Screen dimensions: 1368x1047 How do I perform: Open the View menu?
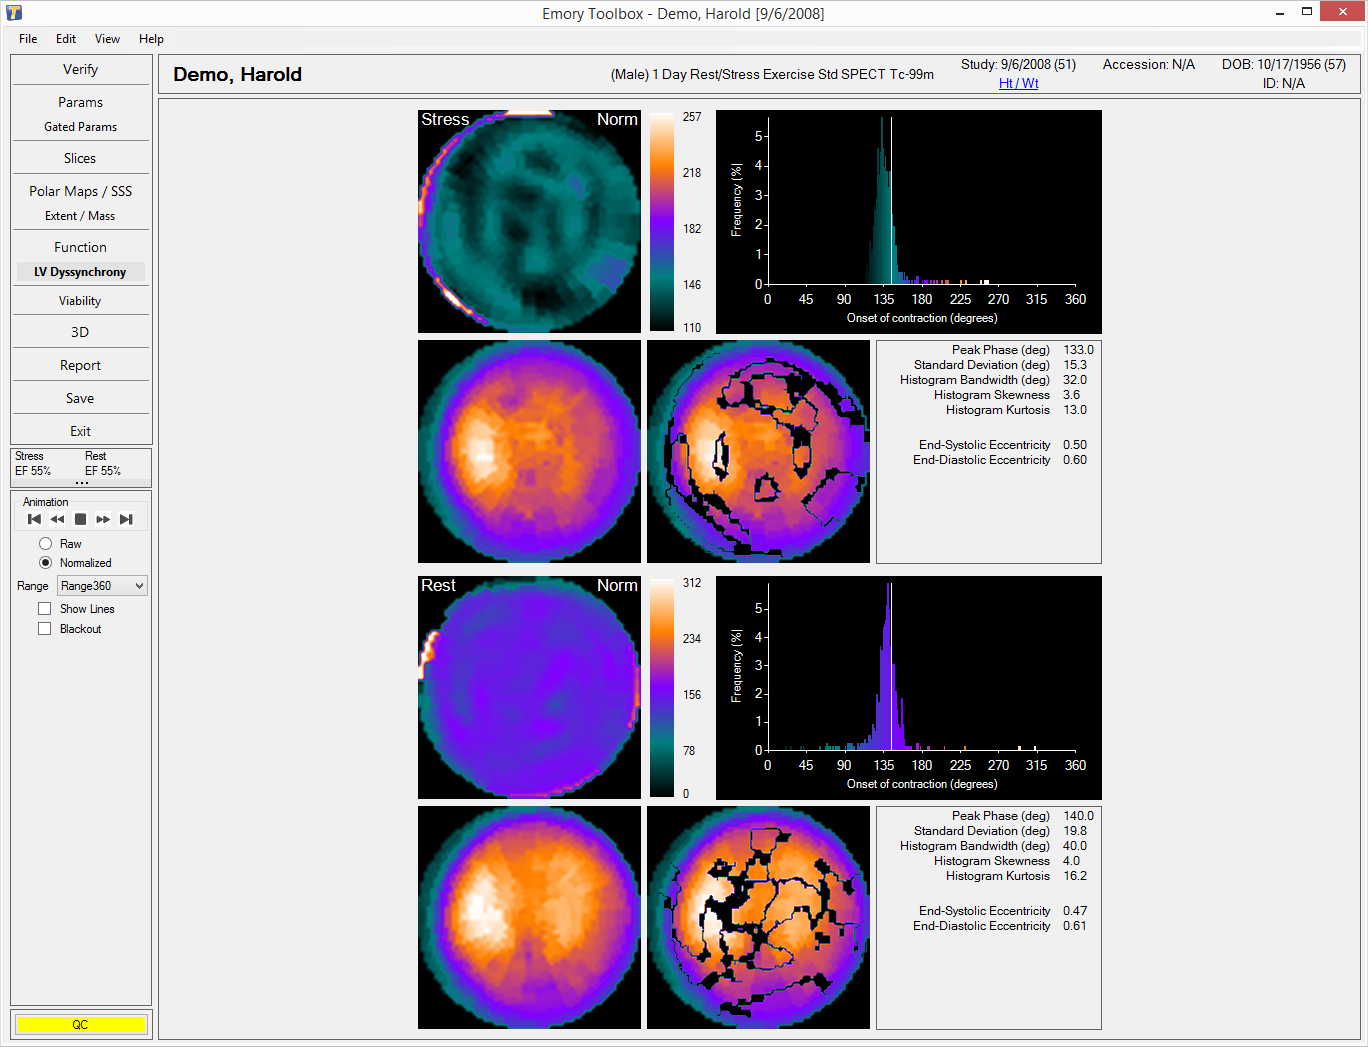pyautogui.click(x=107, y=39)
